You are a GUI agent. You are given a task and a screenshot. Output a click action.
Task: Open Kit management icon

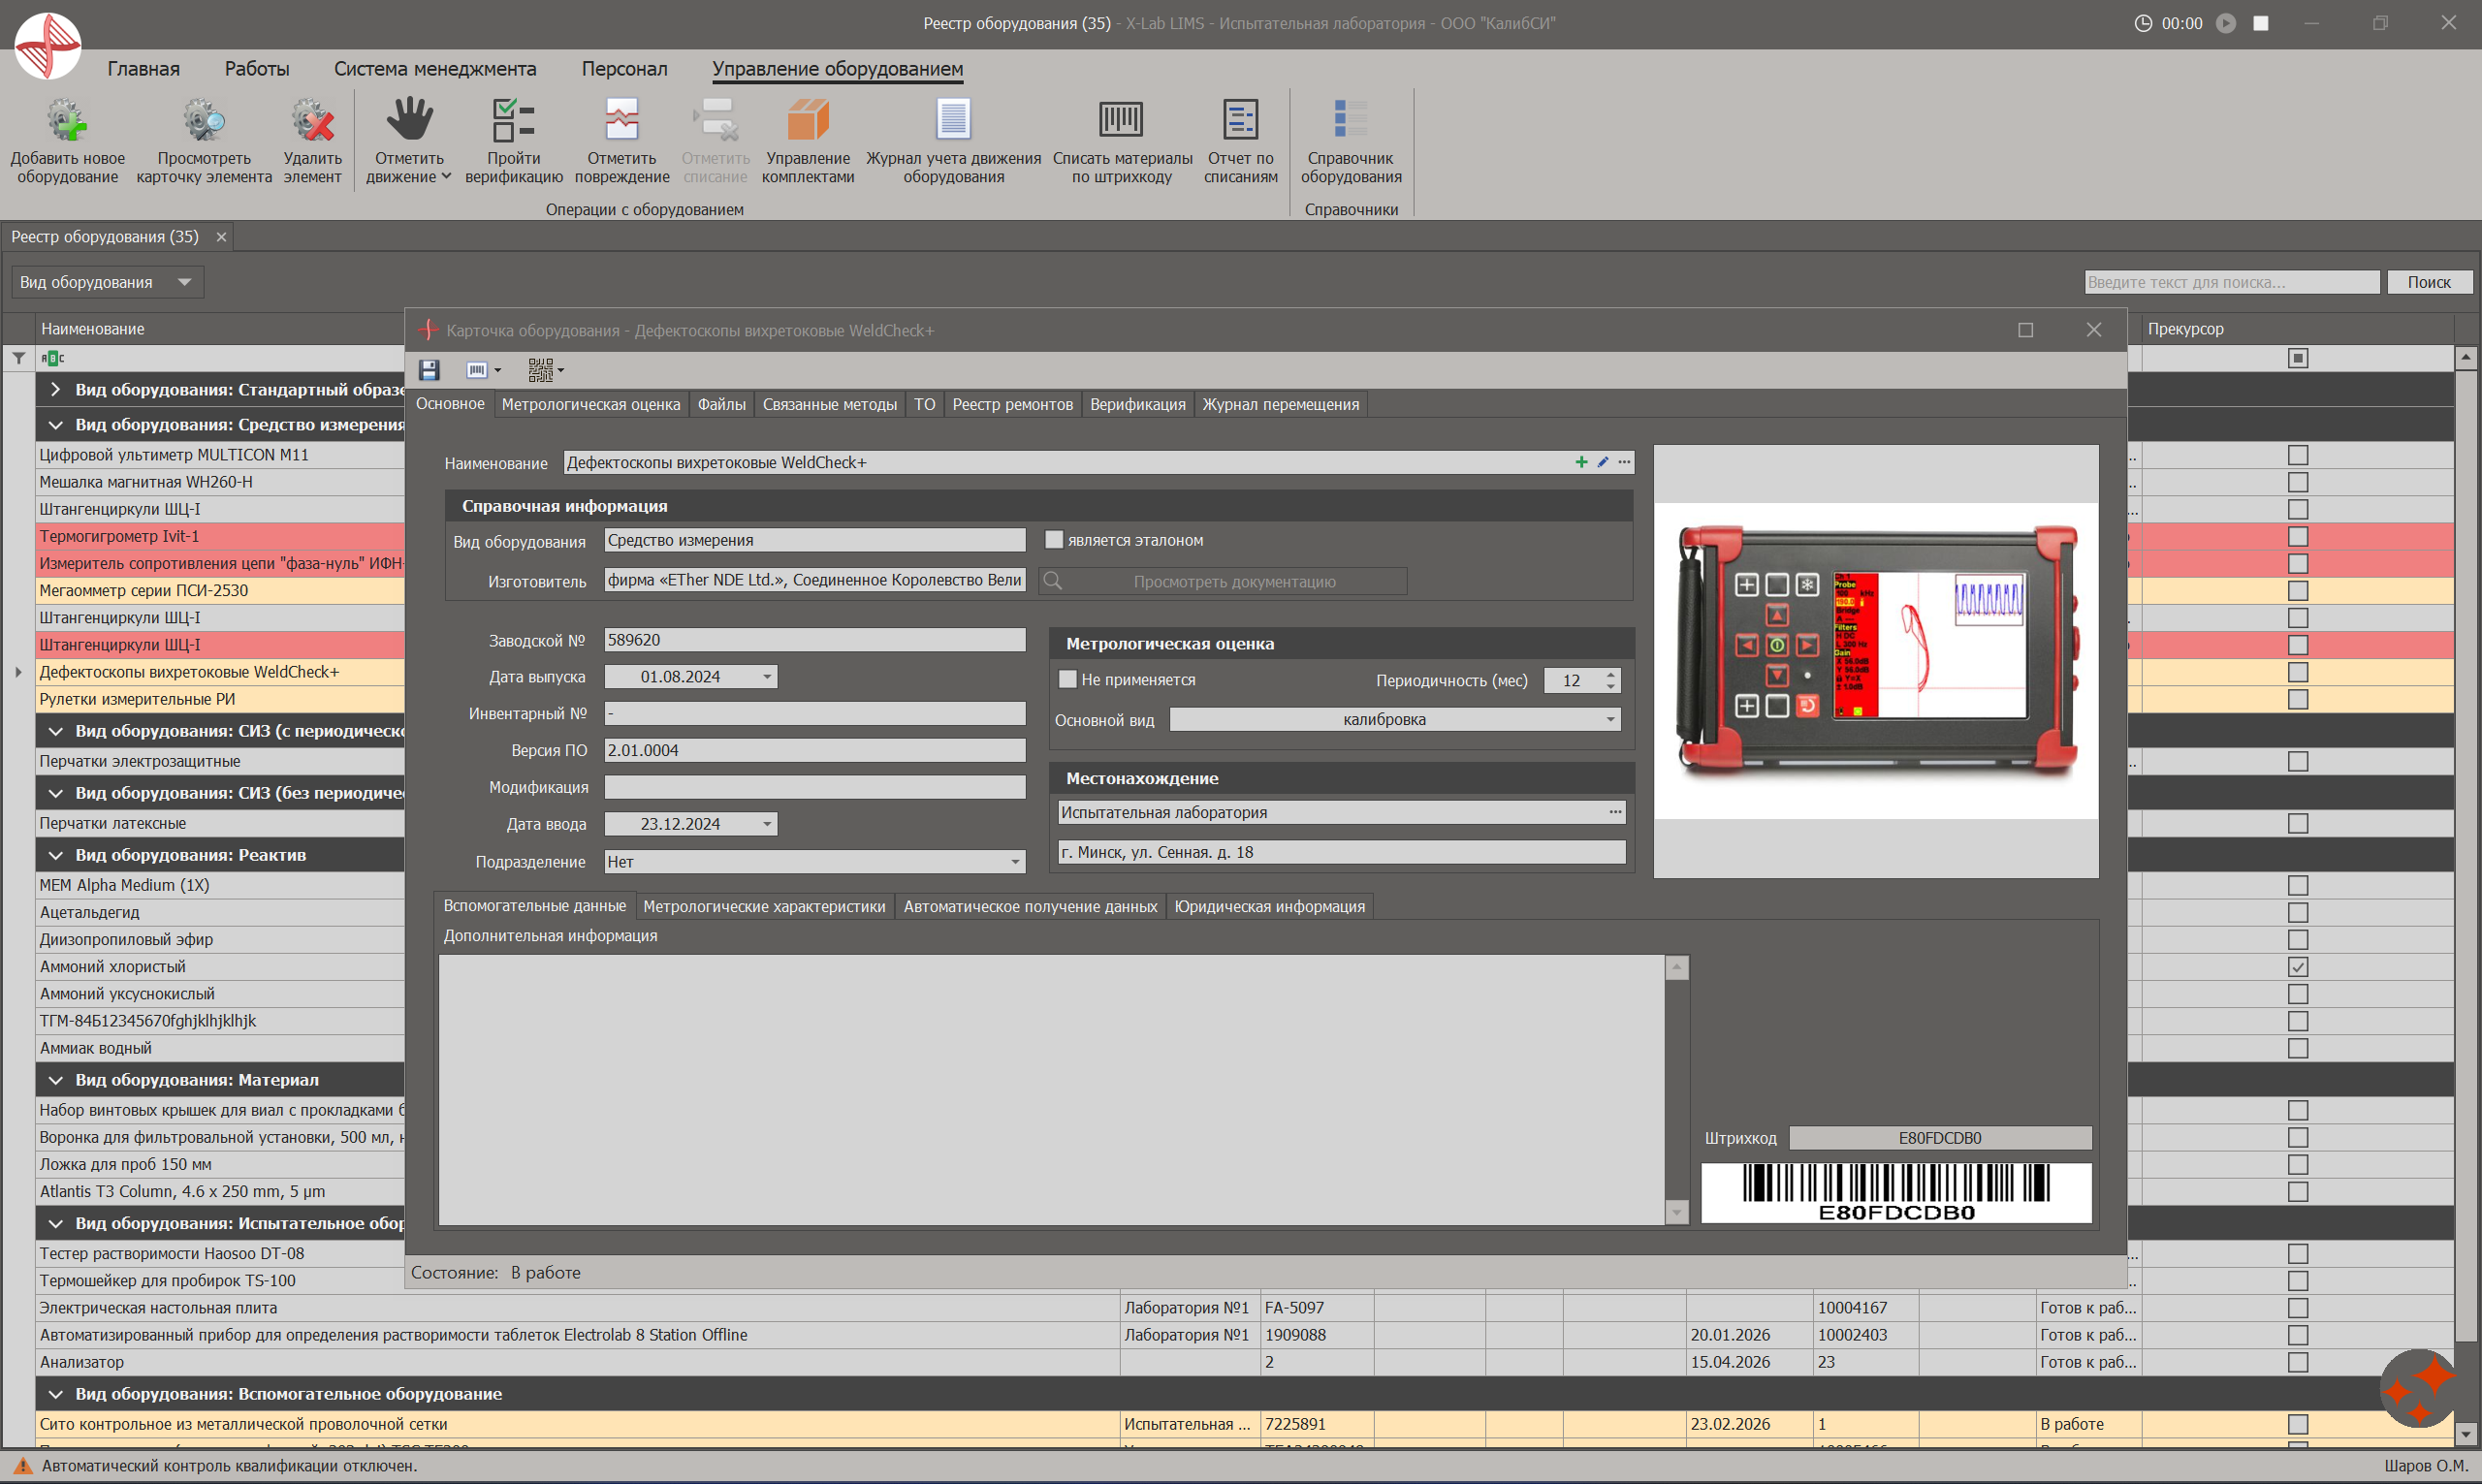tap(807, 121)
